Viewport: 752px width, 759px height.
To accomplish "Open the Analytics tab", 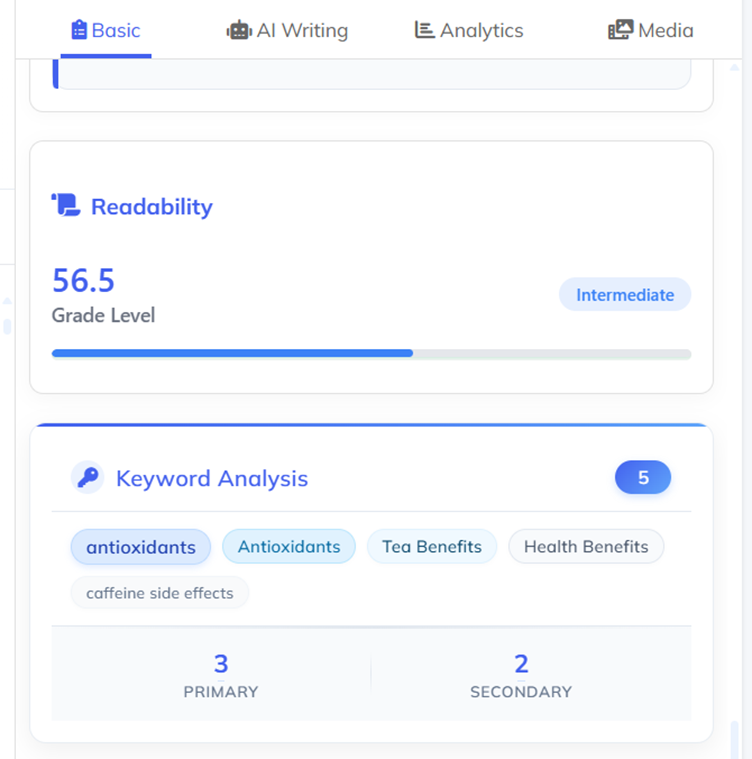I will [x=469, y=30].
